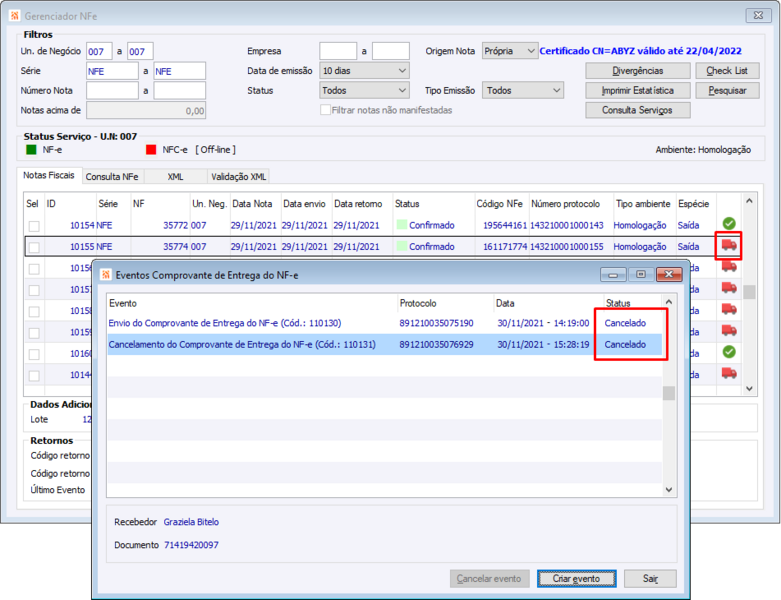Click the red truck icon in row 10155
This screenshot has height=600, width=781.
tap(729, 245)
